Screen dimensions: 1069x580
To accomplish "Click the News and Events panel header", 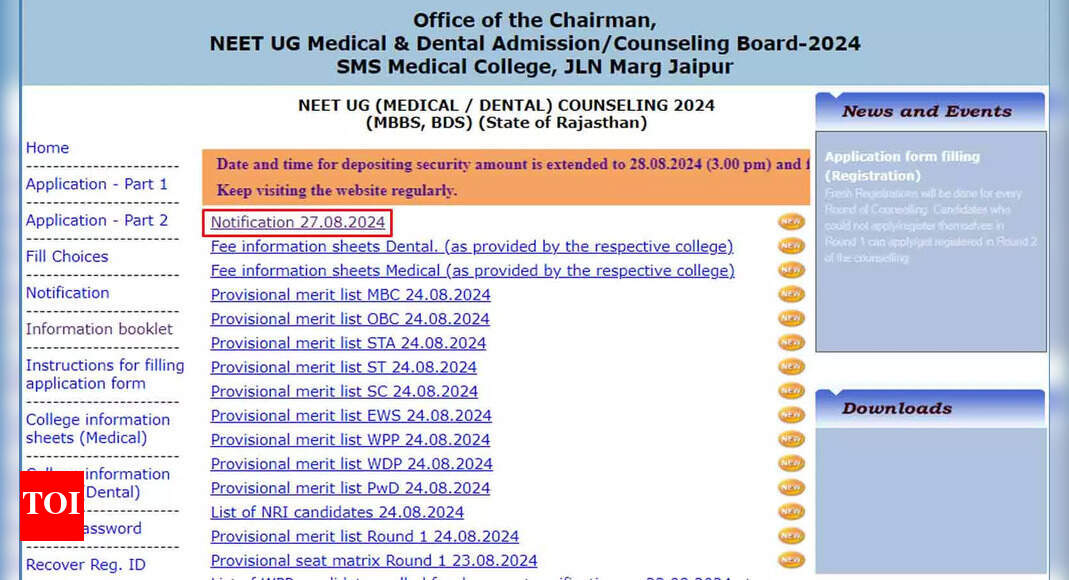I will (928, 111).
